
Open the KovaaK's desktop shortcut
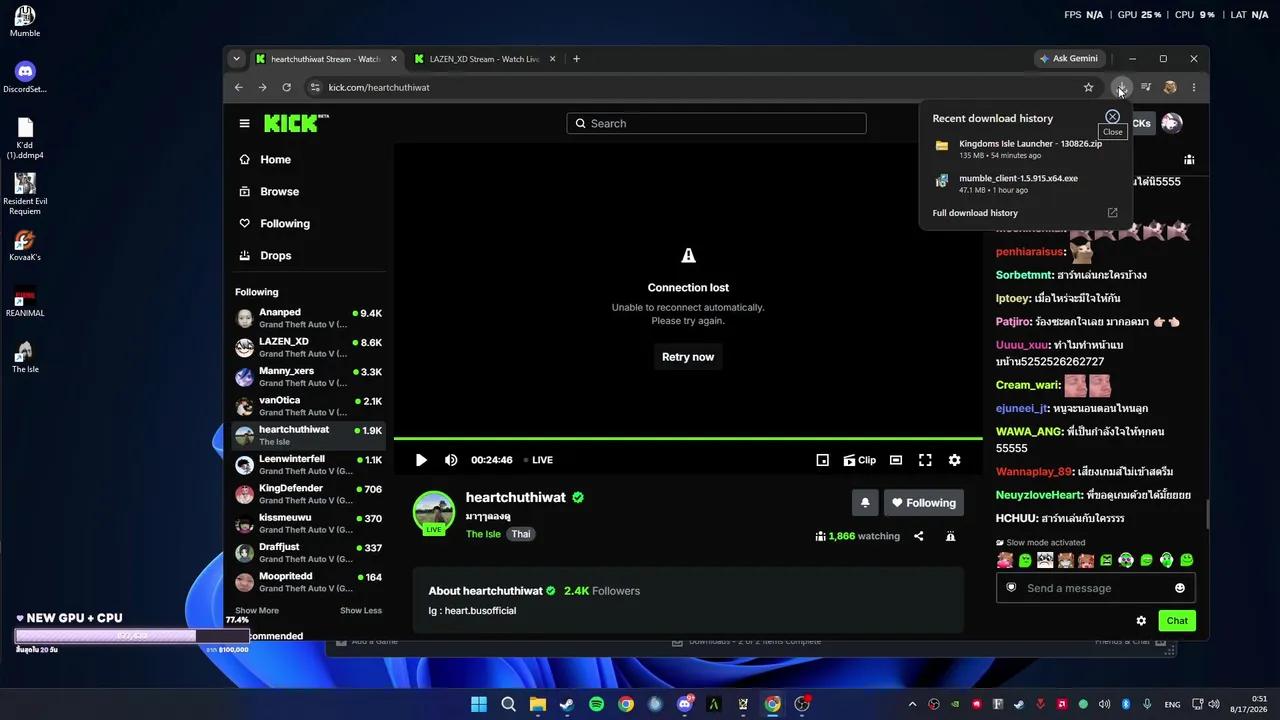pos(25,245)
